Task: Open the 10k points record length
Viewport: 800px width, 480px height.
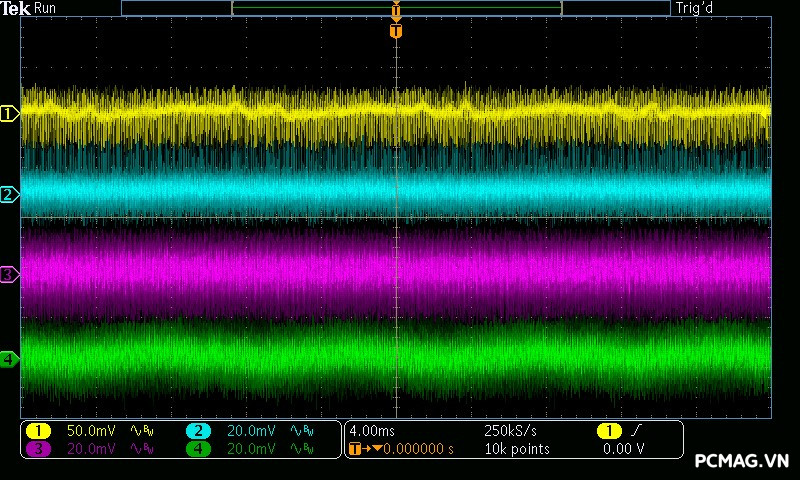Action: click(x=516, y=449)
